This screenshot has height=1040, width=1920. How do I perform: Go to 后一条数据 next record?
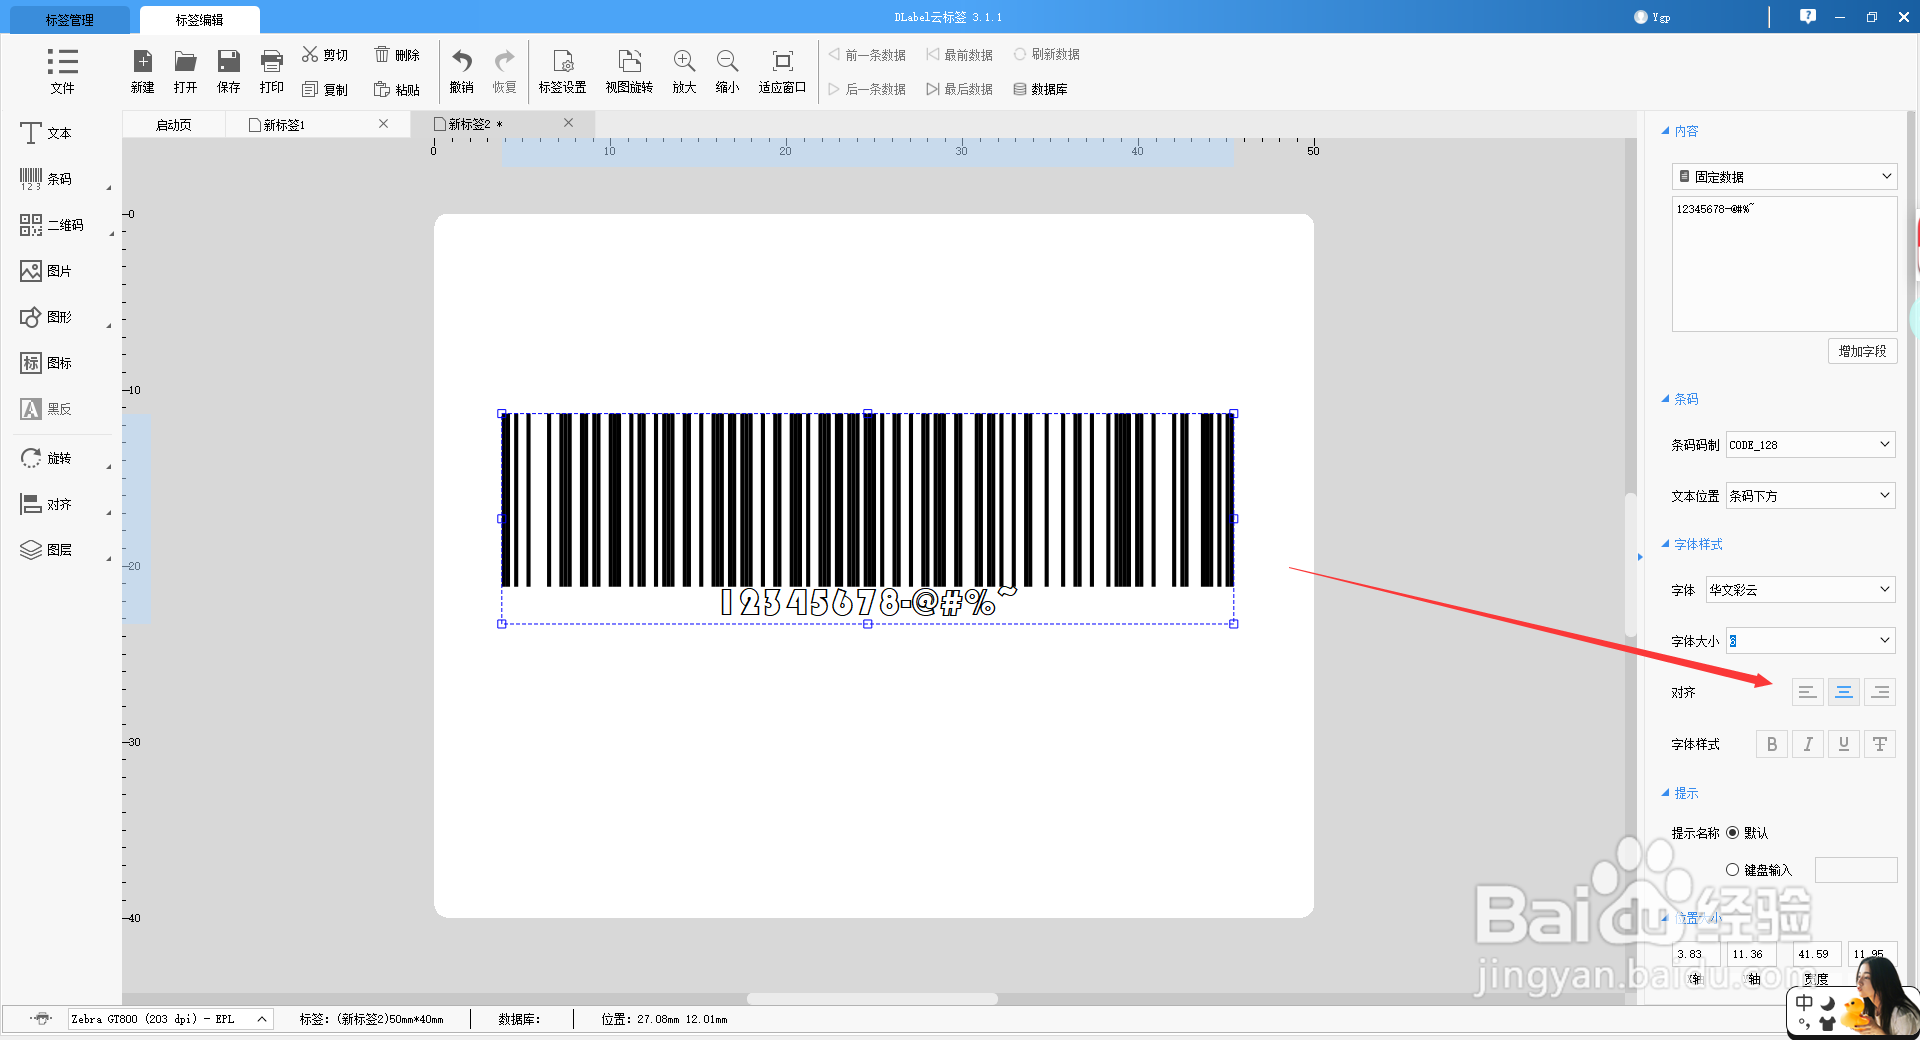click(x=867, y=89)
